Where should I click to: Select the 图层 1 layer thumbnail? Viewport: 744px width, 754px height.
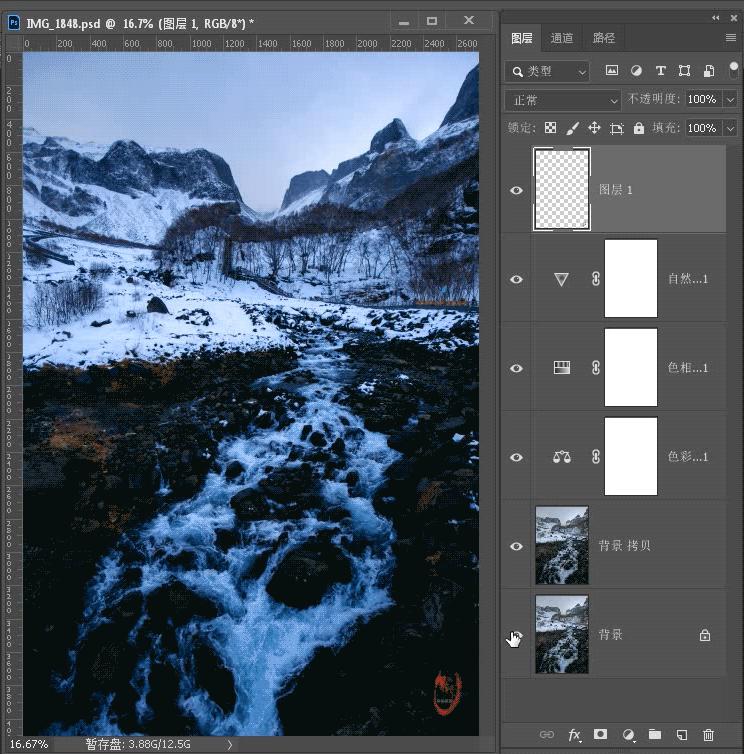click(562, 188)
